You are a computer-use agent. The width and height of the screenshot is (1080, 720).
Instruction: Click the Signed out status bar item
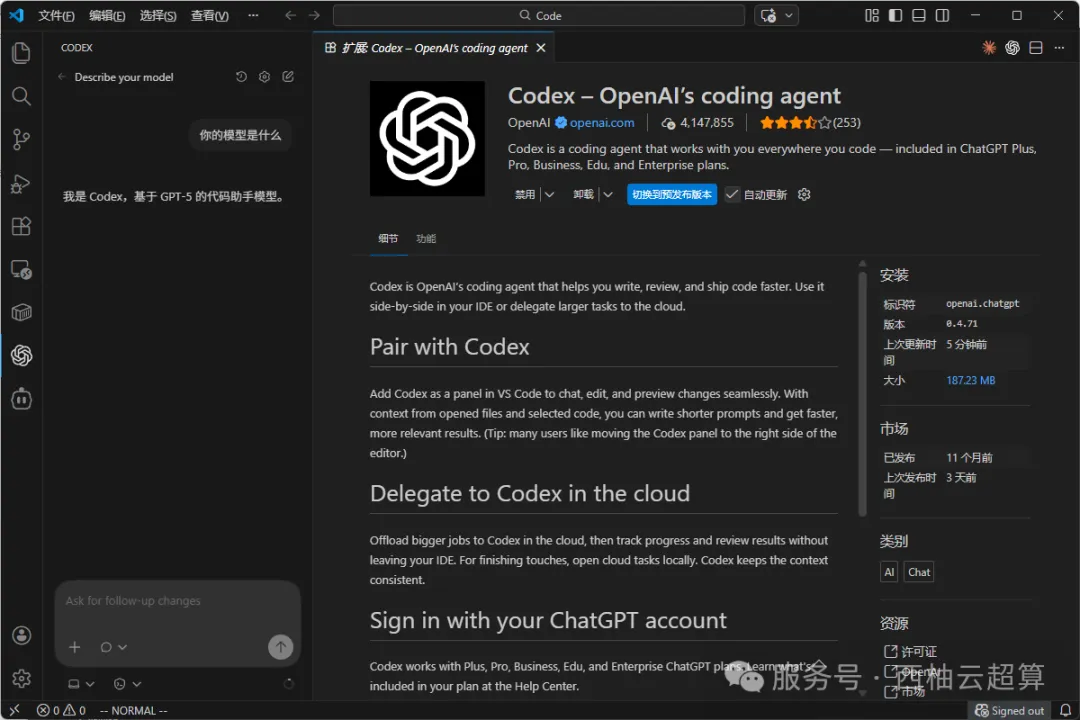coord(1010,710)
